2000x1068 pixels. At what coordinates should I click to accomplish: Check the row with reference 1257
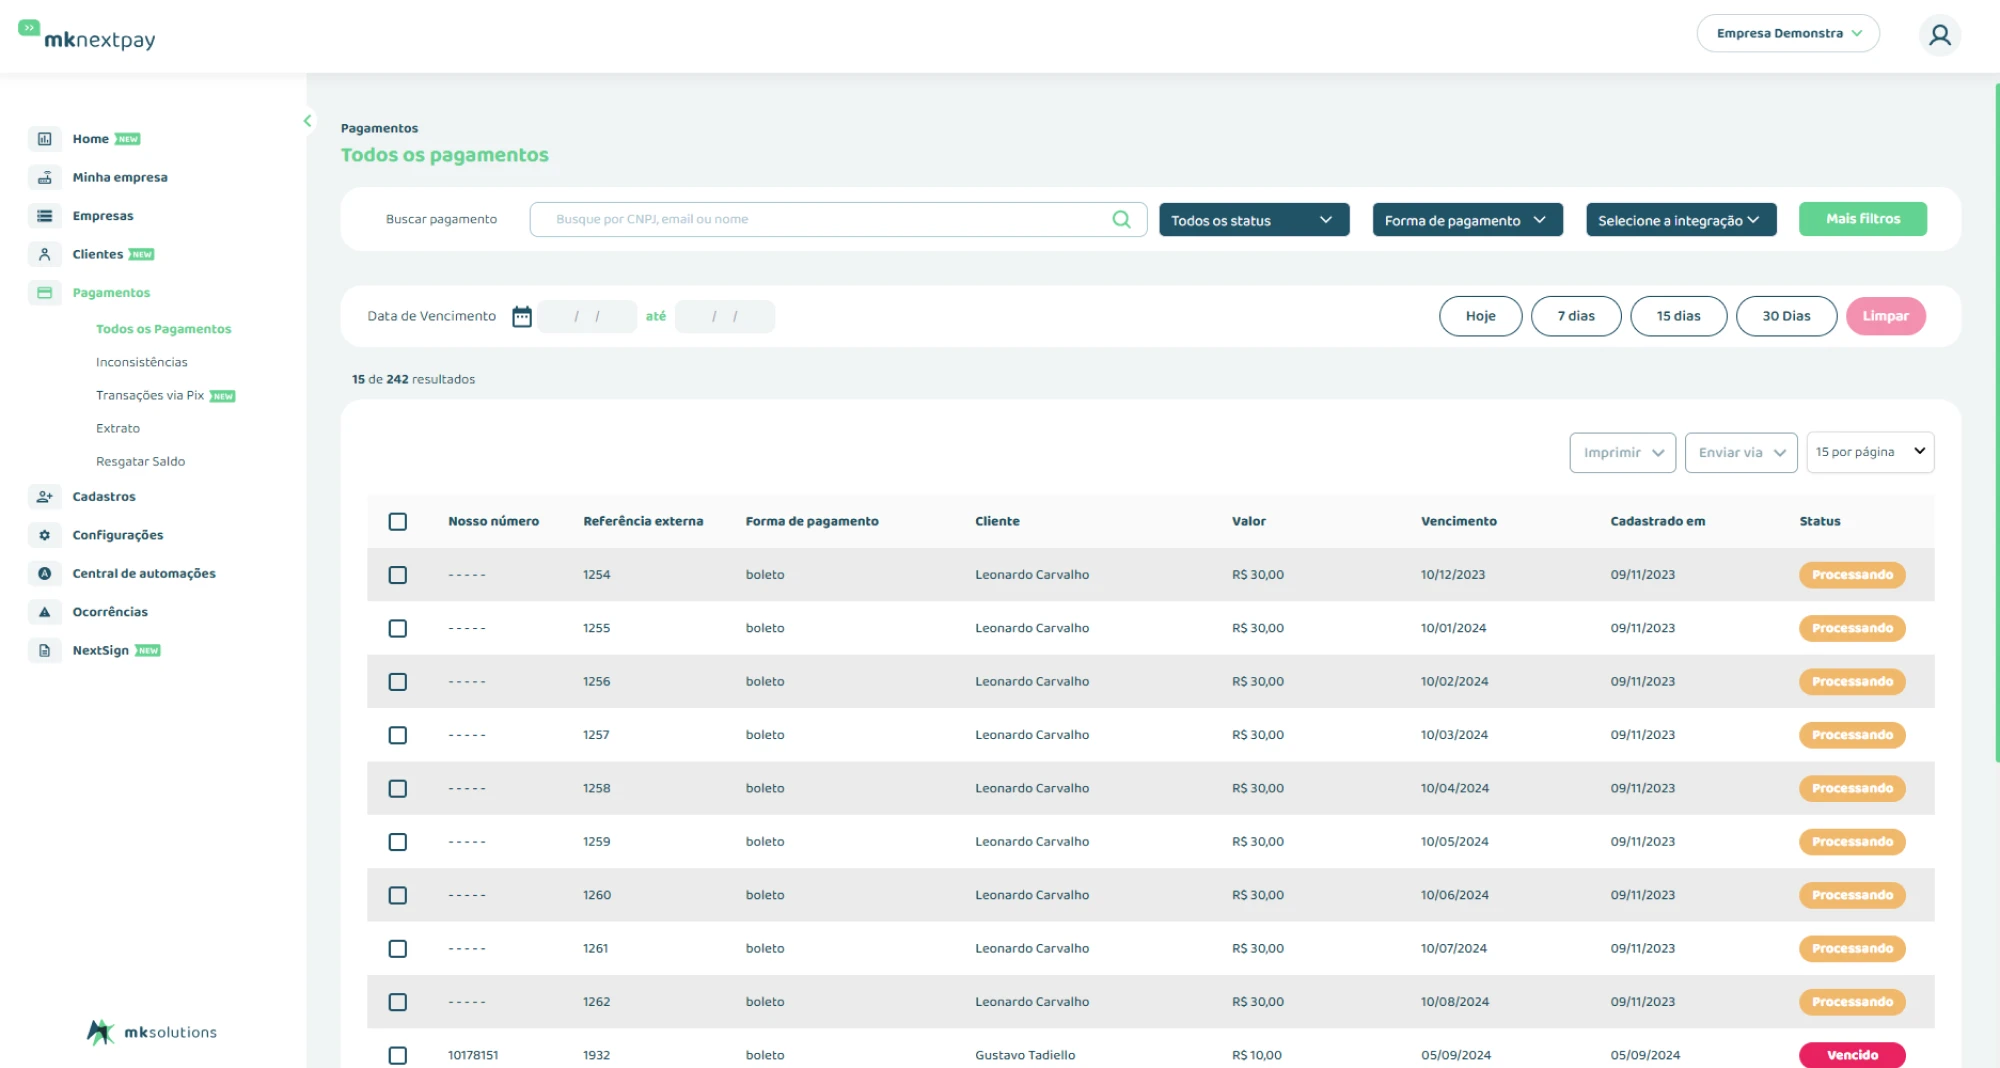tap(398, 735)
